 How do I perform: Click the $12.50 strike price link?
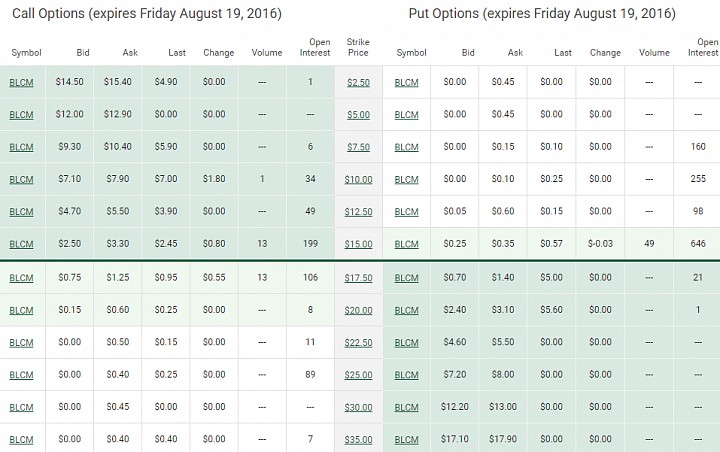(358, 212)
